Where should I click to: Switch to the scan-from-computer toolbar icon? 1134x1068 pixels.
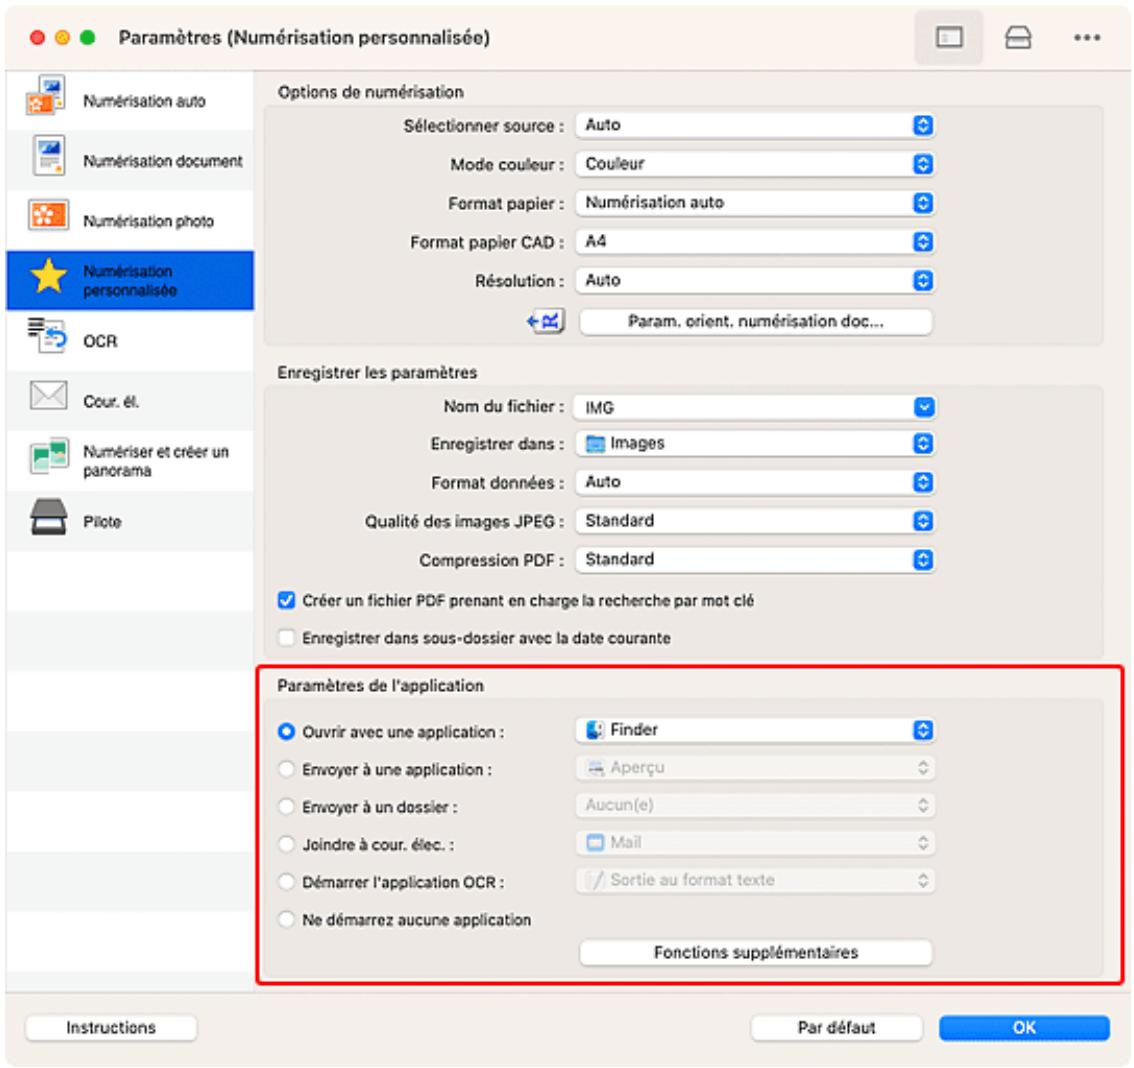[949, 37]
